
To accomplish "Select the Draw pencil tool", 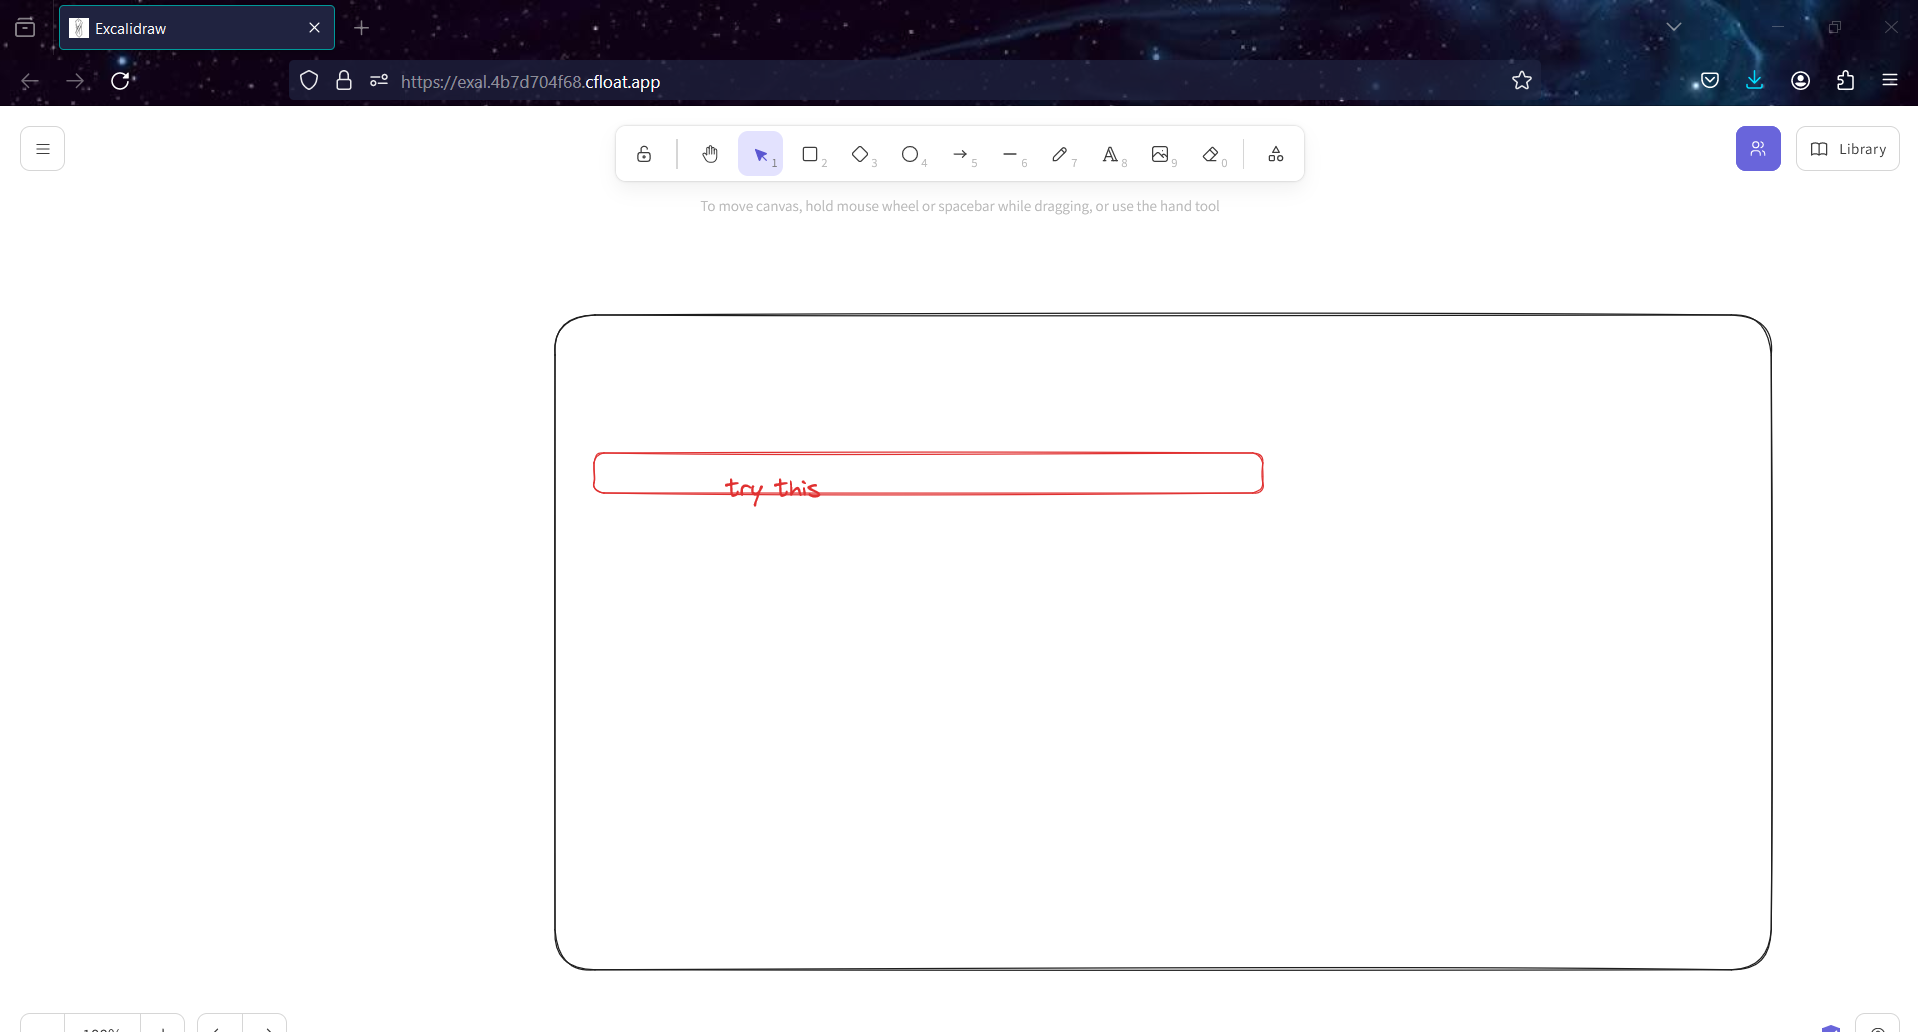I will (x=1060, y=154).
